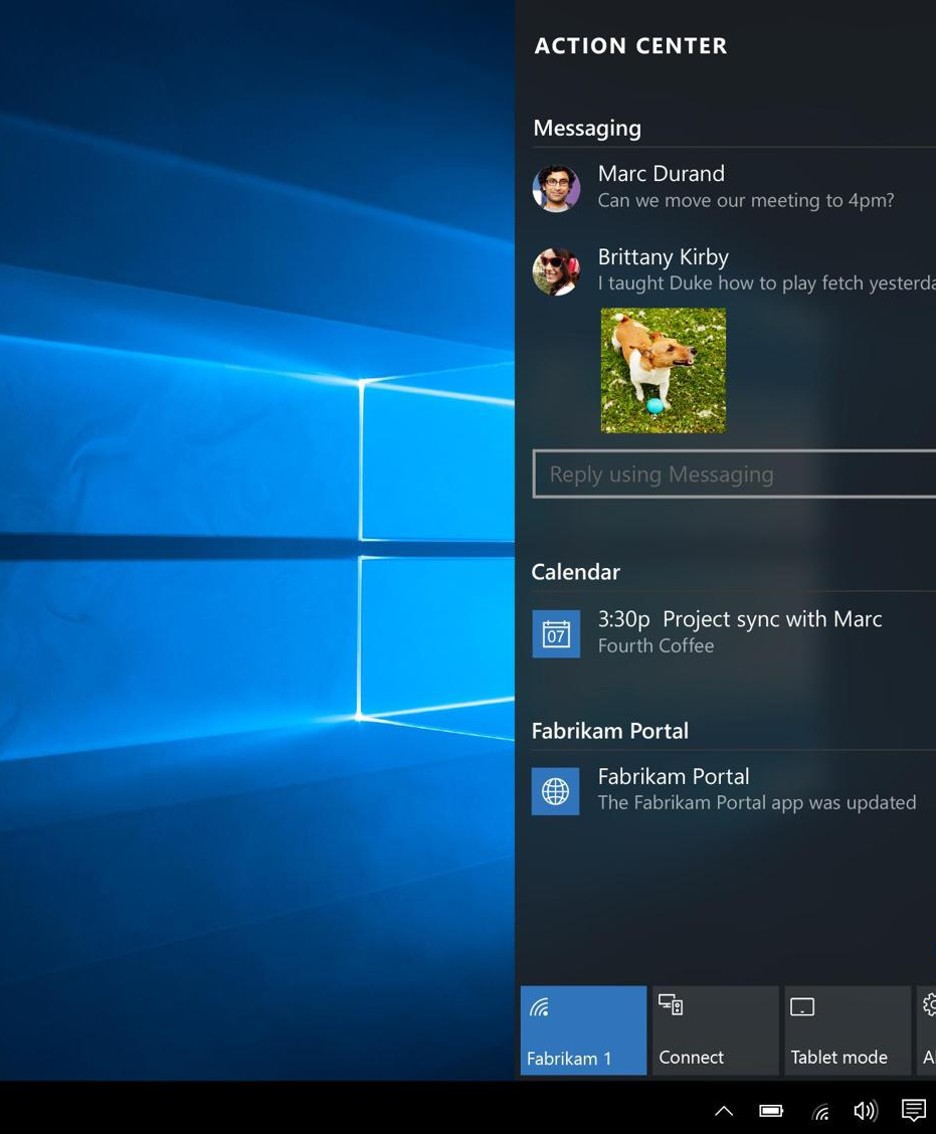The width and height of the screenshot is (936, 1134).
Task: Click the ACTION CENTER title
Action: 631,46
